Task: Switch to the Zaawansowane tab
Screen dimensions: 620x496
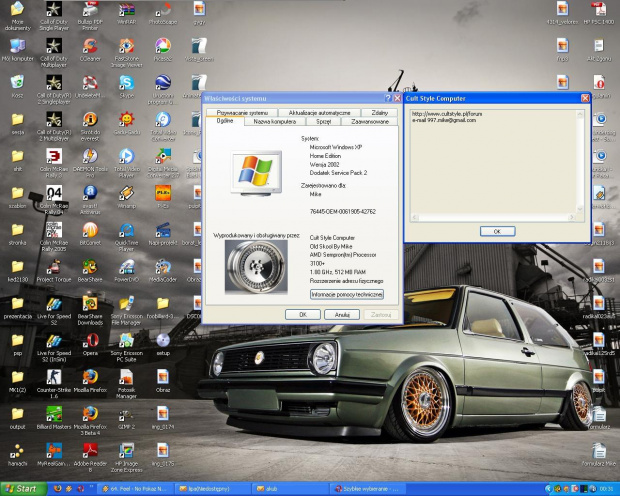Action: (370, 122)
